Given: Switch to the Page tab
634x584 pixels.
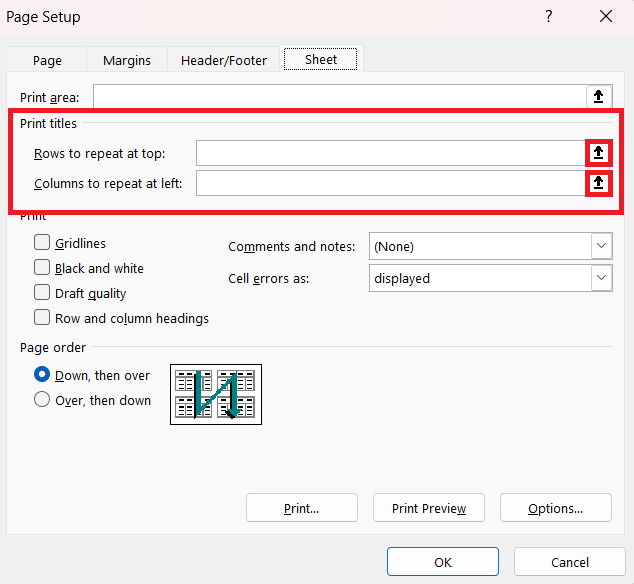Looking at the screenshot, I should click(47, 60).
